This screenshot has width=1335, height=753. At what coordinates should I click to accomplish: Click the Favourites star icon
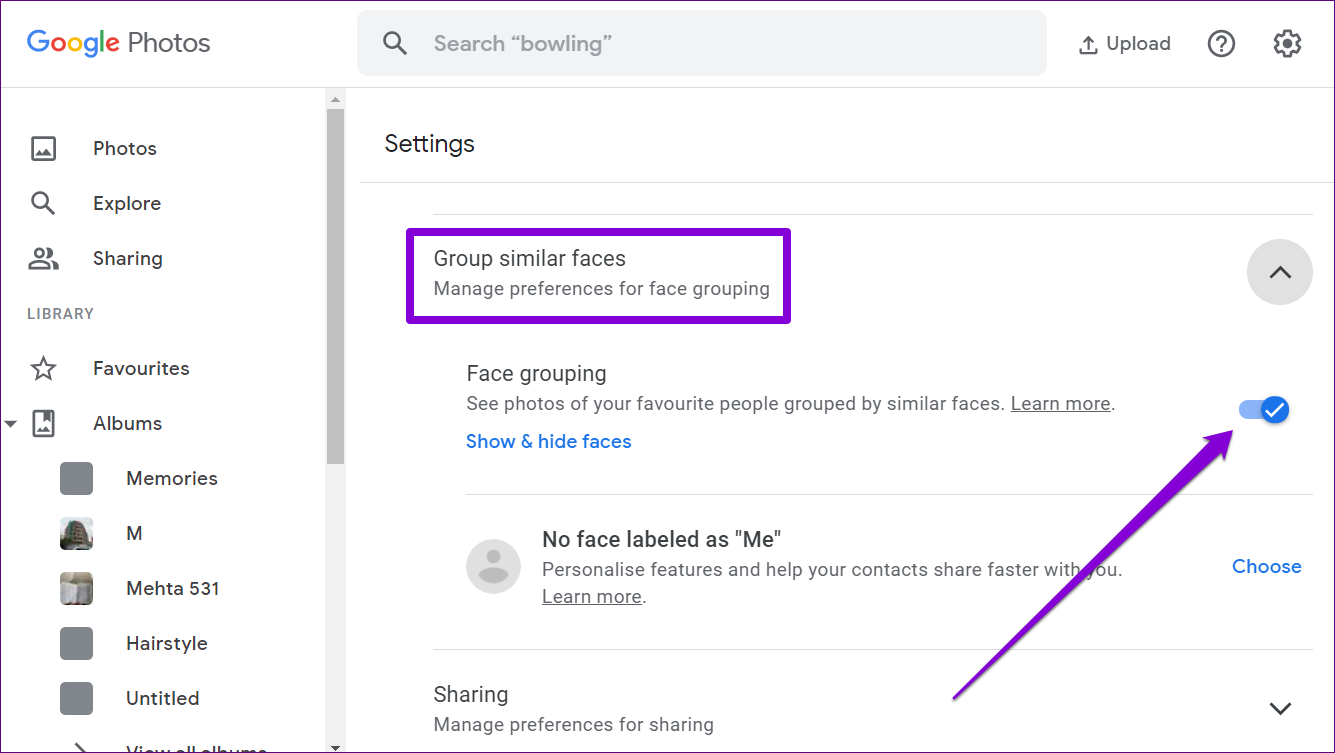pyautogui.click(x=43, y=368)
